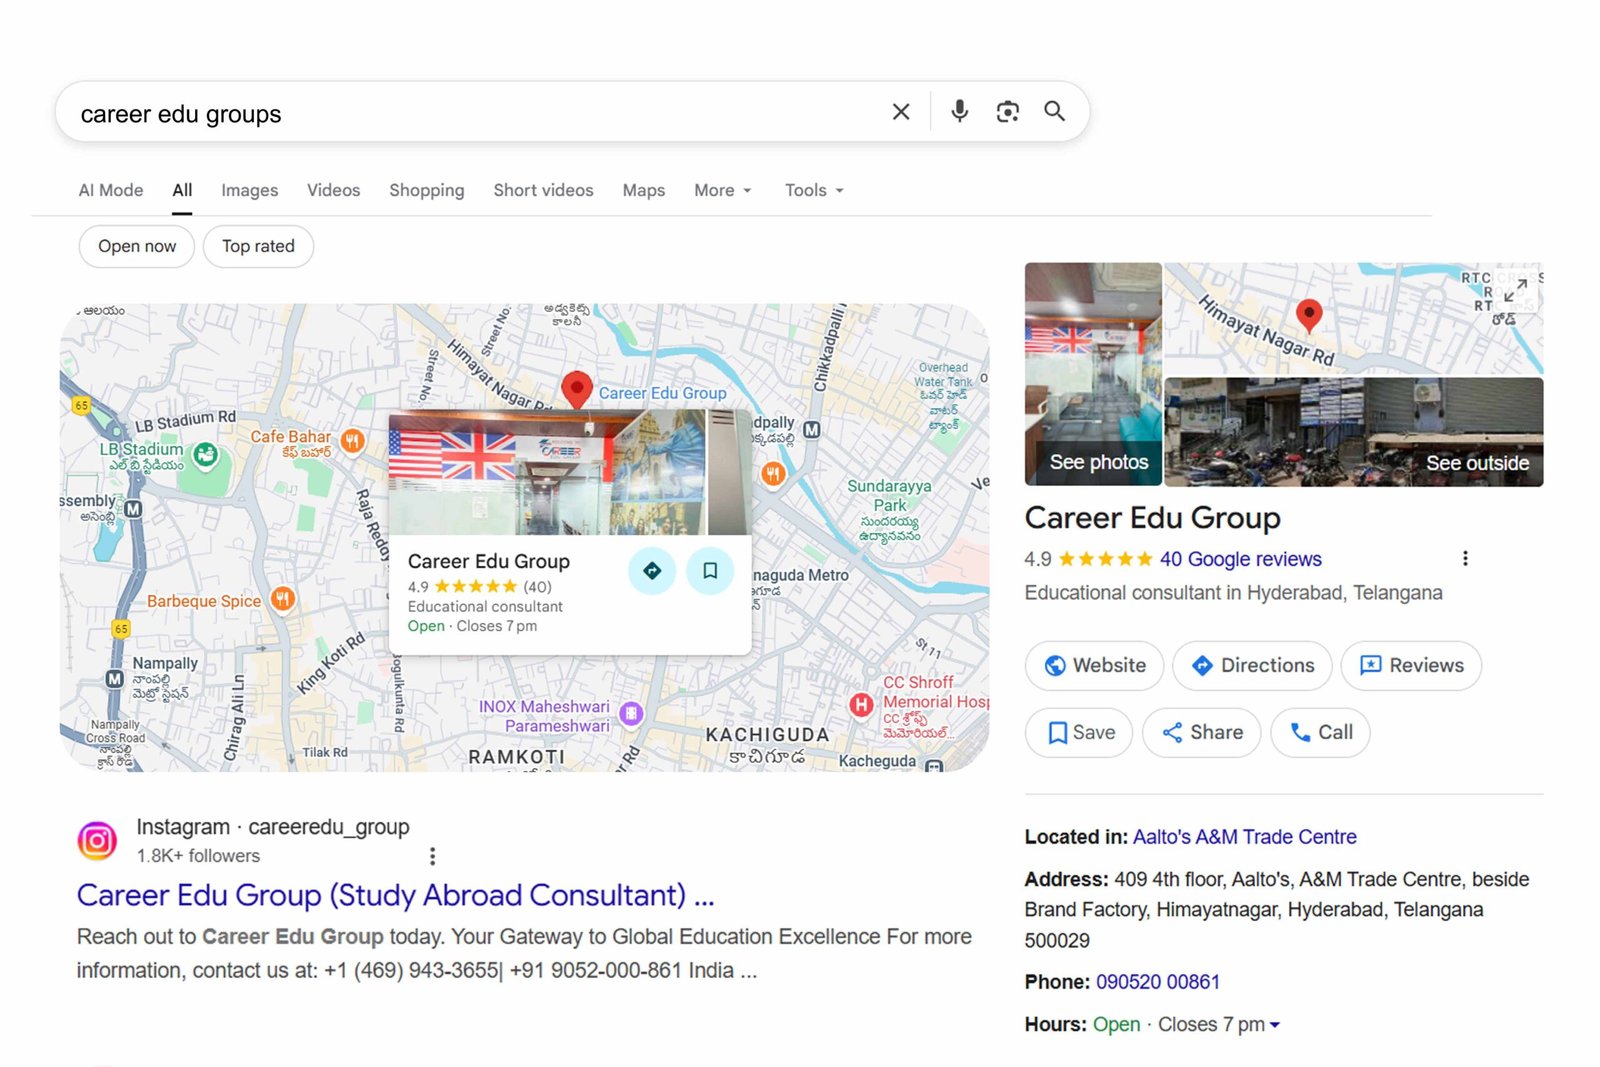This screenshot has height=1067, width=1600.
Task: Open the Tools dropdown
Action: pyautogui.click(x=813, y=190)
